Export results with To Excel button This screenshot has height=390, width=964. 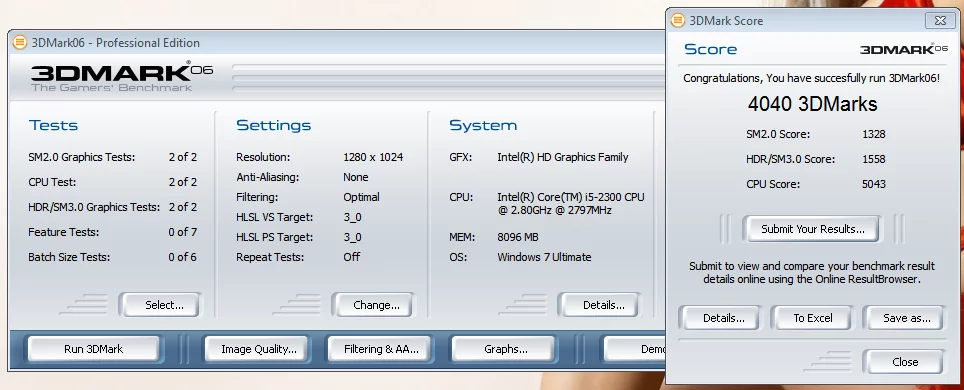813,318
